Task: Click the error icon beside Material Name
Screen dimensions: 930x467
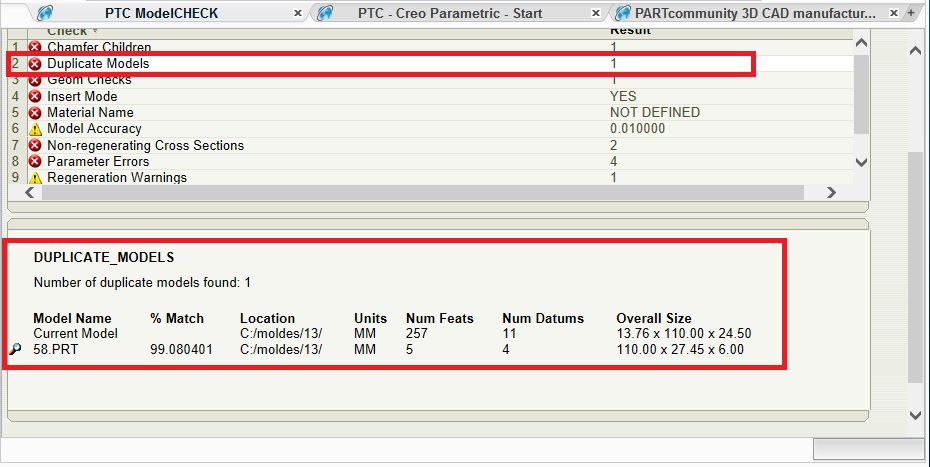Action: click(x=35, y=113)
